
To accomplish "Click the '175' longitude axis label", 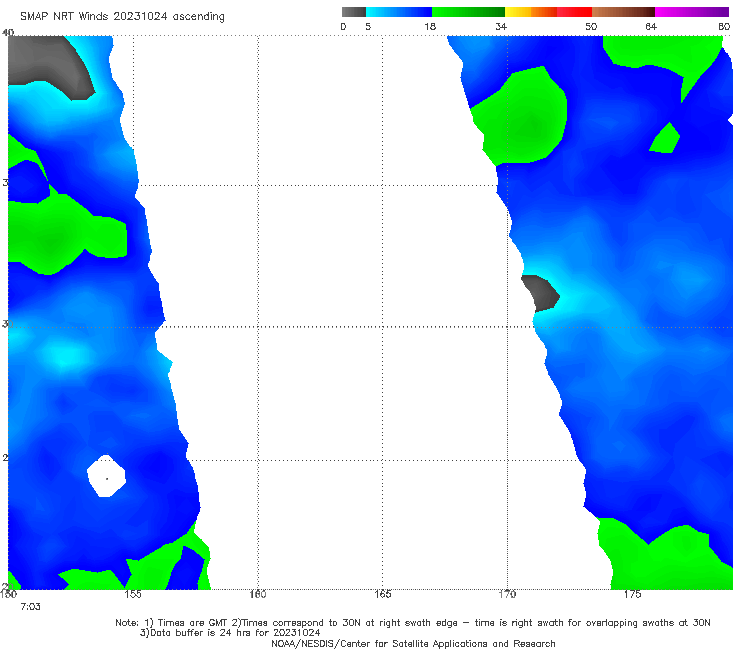I will (x=632, y=594).
